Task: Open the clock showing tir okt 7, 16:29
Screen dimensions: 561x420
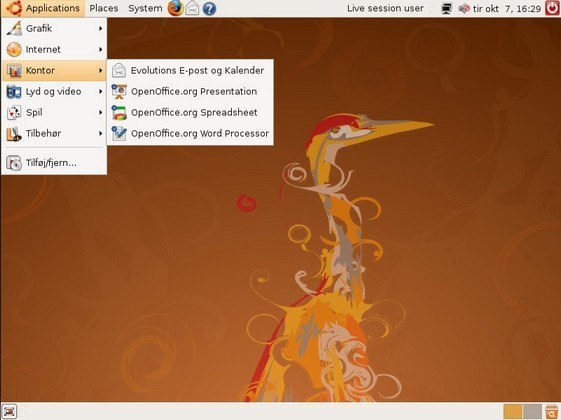Action: tap(507, 9)
